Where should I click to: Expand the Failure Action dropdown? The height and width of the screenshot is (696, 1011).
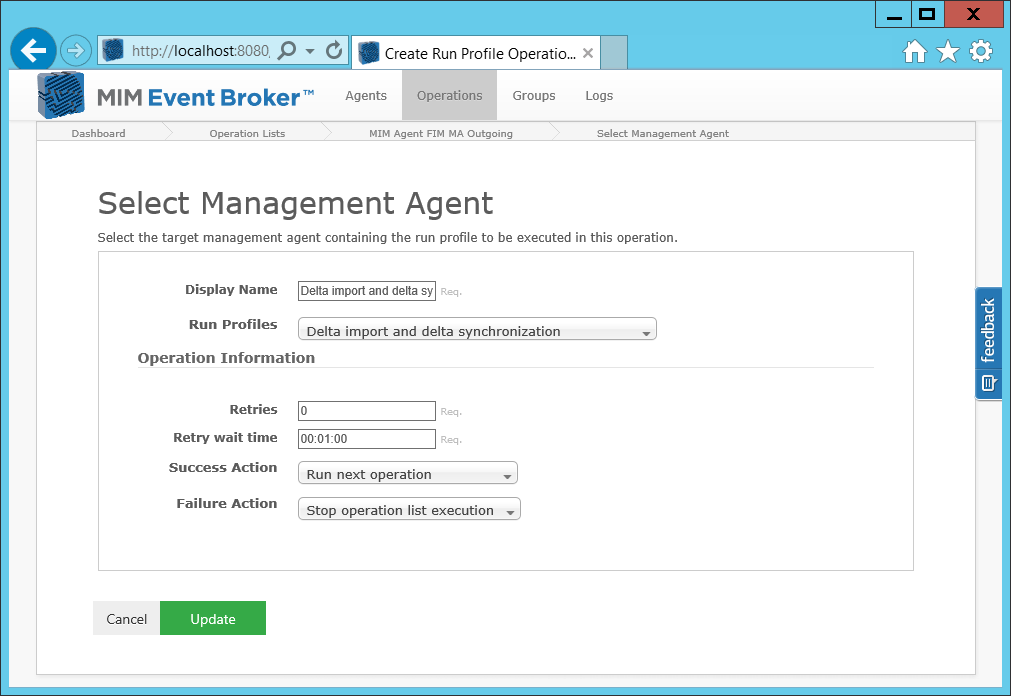point(409,509)
